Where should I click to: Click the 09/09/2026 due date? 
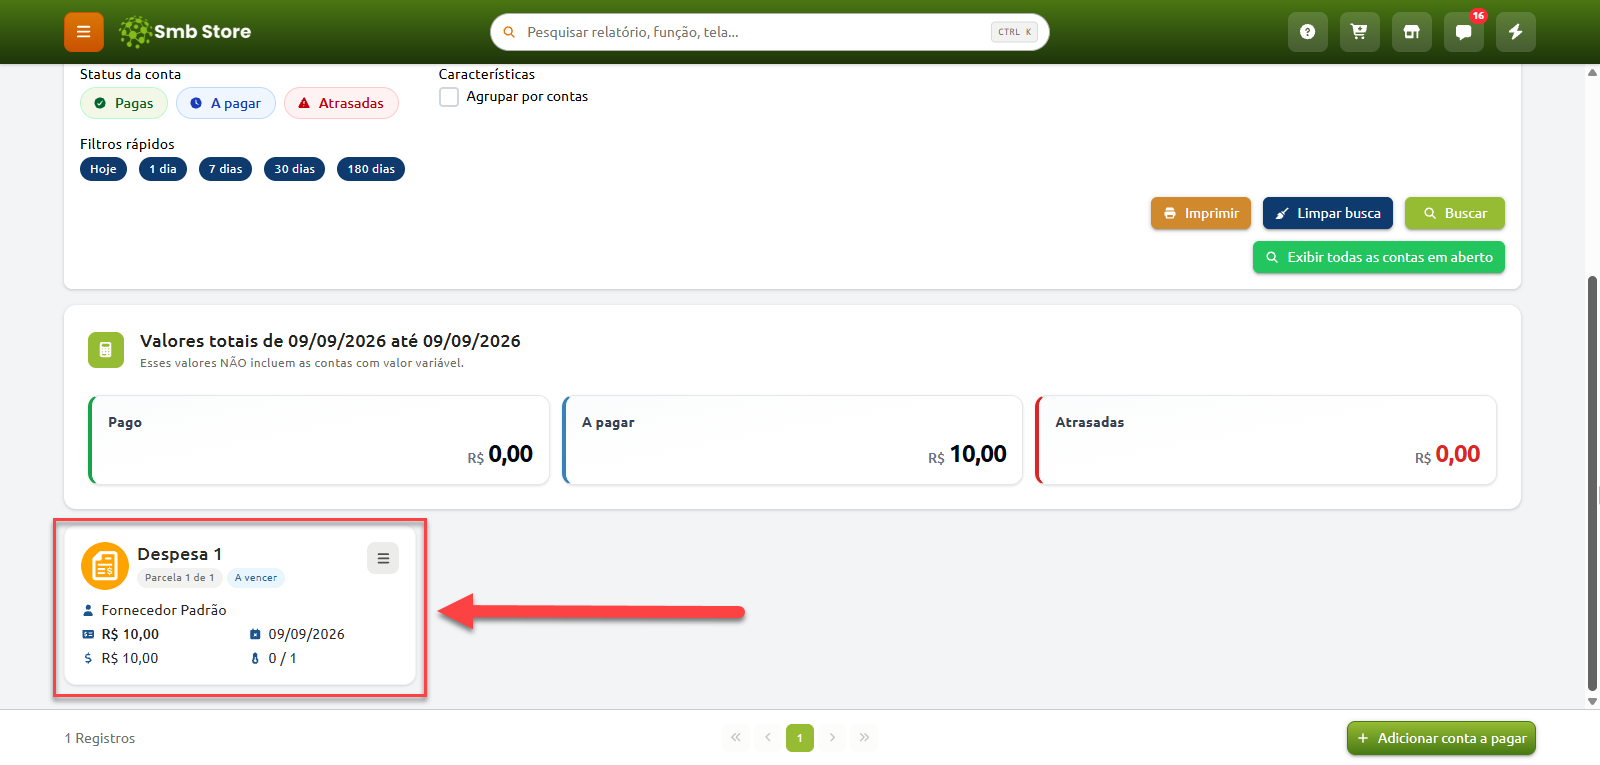[306, 634]
